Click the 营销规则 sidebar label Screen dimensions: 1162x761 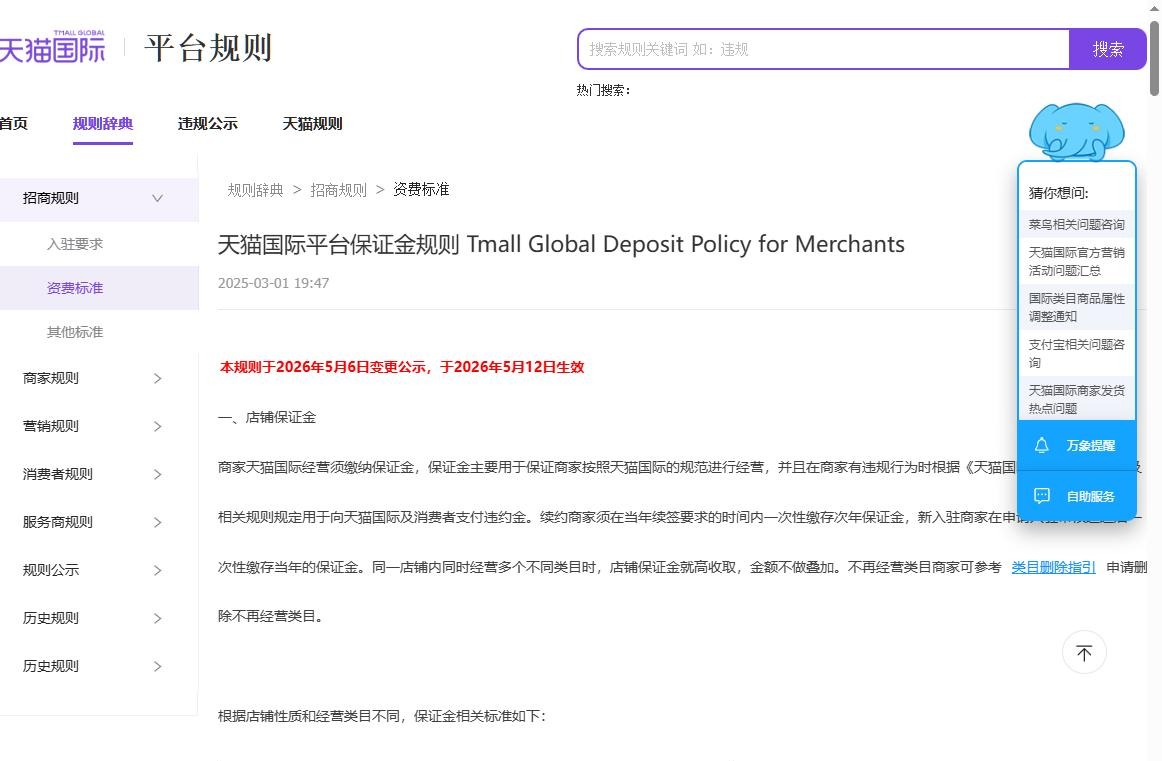point(50,426)
